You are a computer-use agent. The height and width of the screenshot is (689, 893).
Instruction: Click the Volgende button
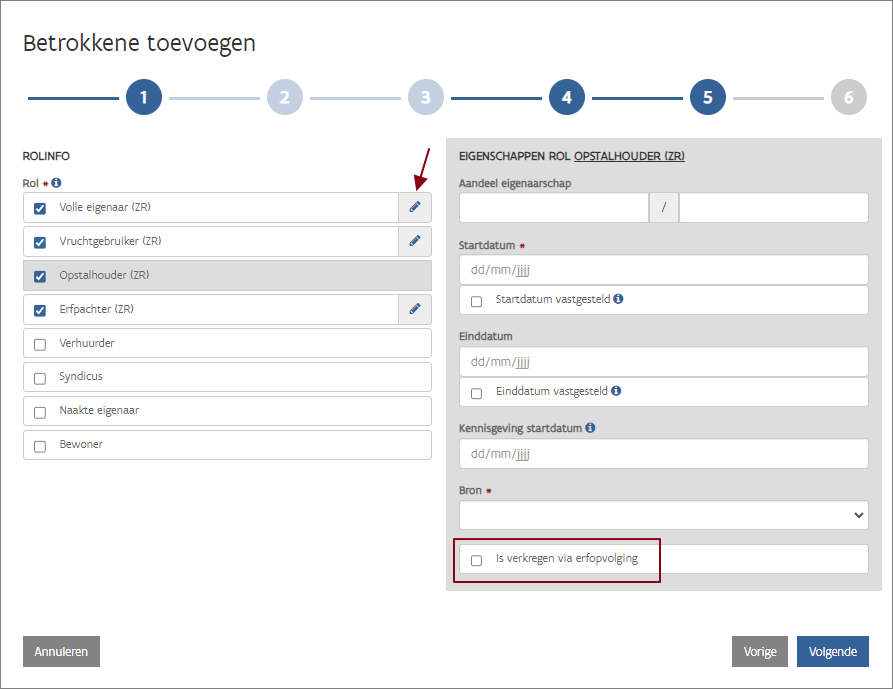click(832, 651)
